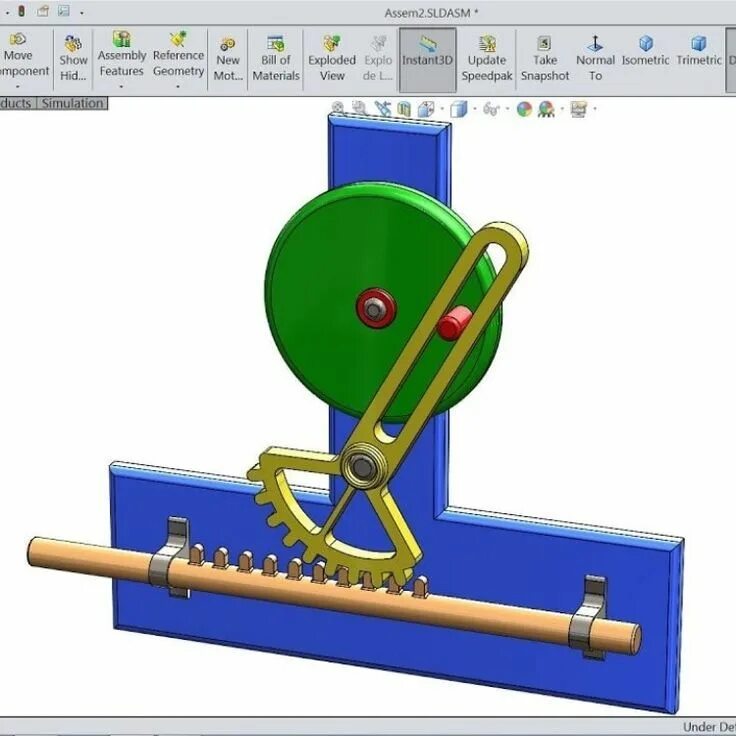Select the right gray rod bracket

pos(589,618)
